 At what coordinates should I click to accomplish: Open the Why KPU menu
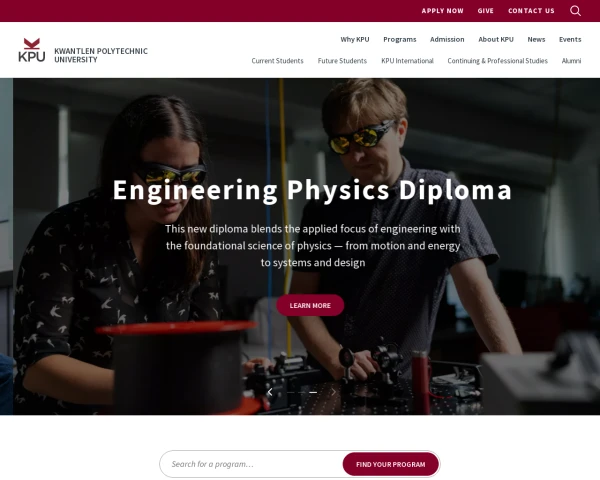coord(355,39)
